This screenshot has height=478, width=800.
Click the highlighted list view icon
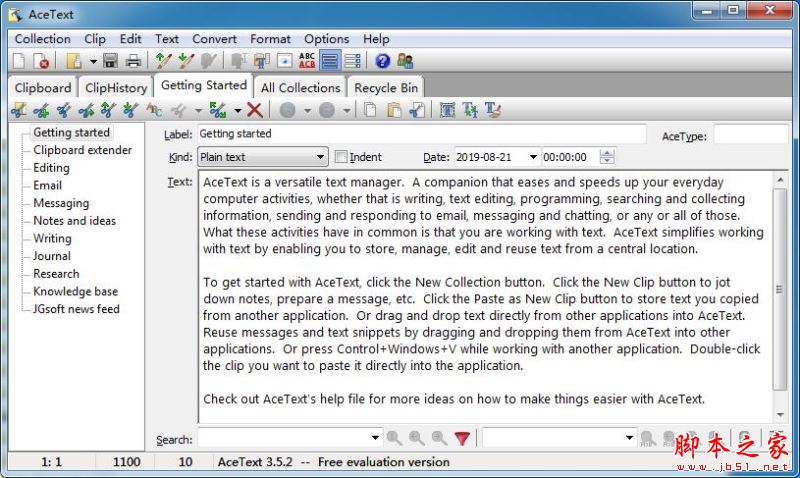click(x=330, y=61)
